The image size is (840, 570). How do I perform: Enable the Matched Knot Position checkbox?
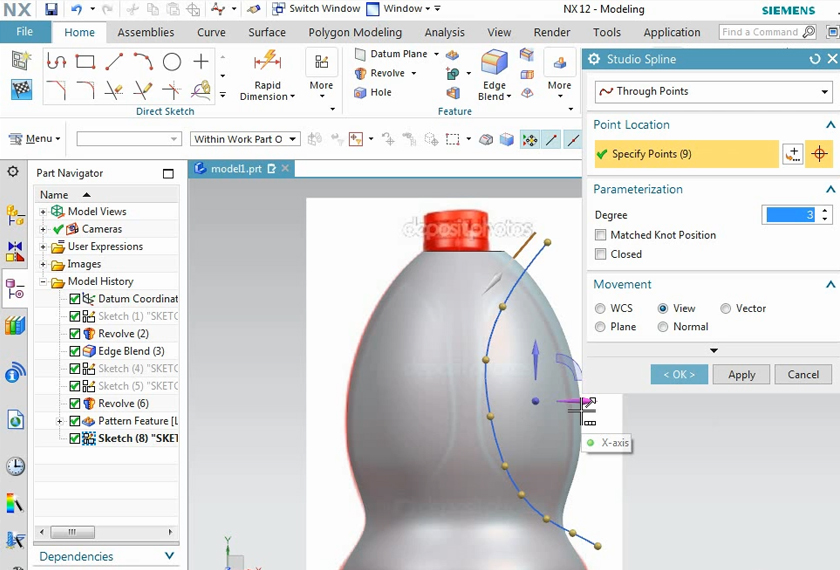[601, 235]
